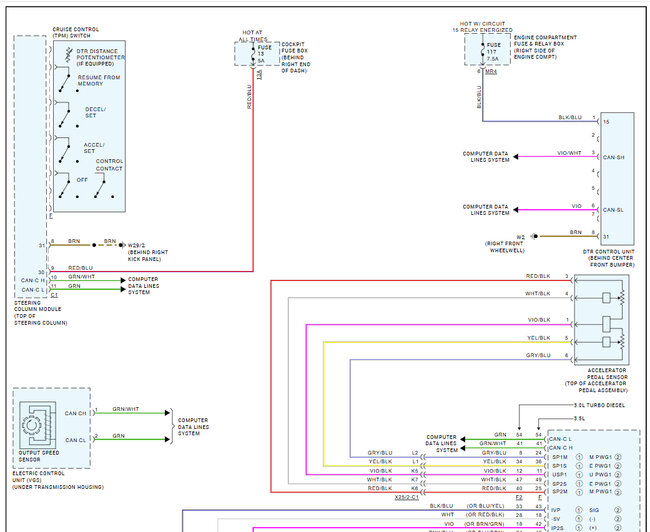Select the 'CAN CH' label in the control unit

75,413
